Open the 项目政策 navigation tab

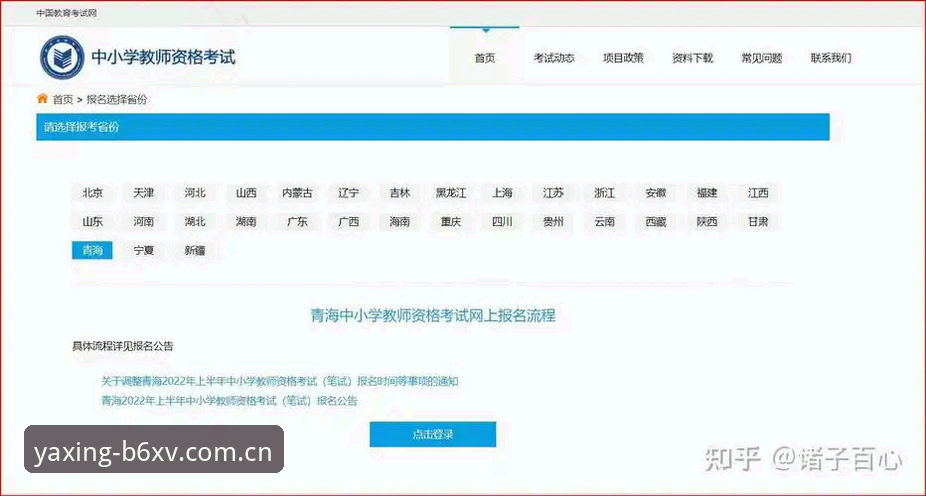(x=623, y=58)
